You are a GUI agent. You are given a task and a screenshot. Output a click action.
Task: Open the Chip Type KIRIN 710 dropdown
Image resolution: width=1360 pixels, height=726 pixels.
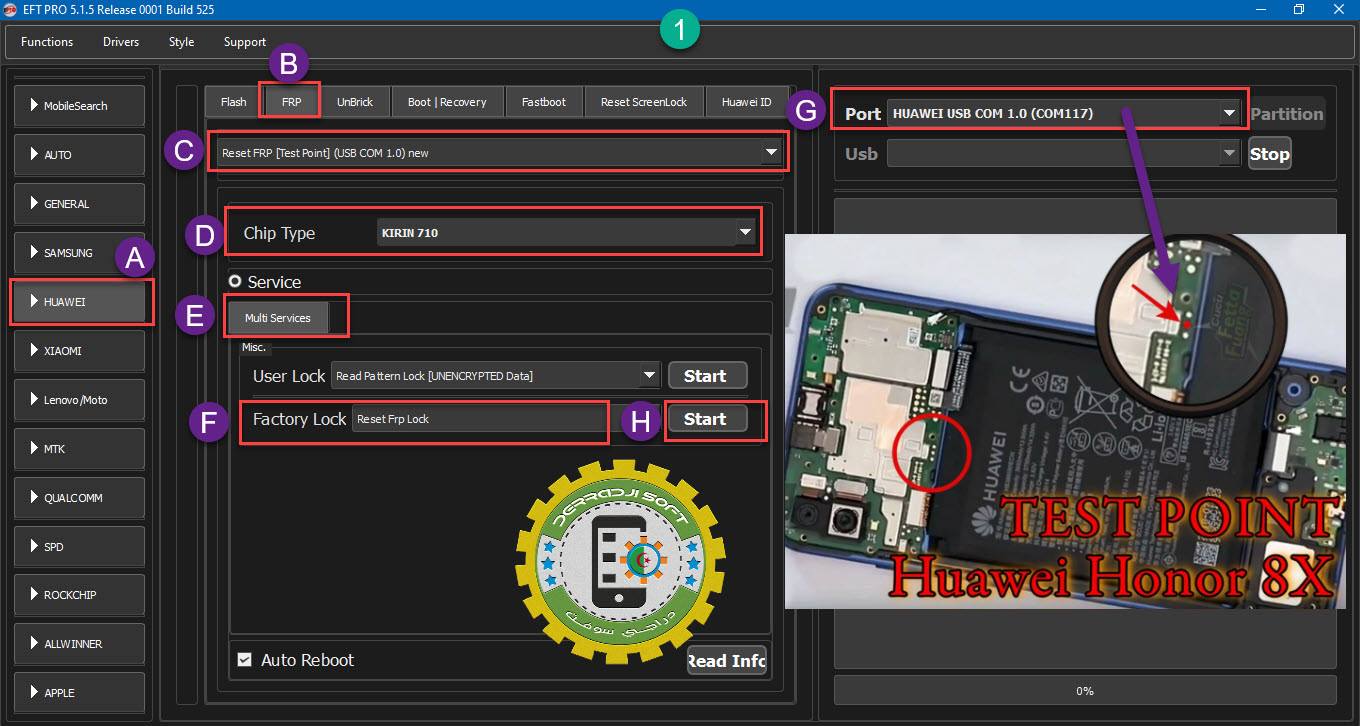(566, 233)
